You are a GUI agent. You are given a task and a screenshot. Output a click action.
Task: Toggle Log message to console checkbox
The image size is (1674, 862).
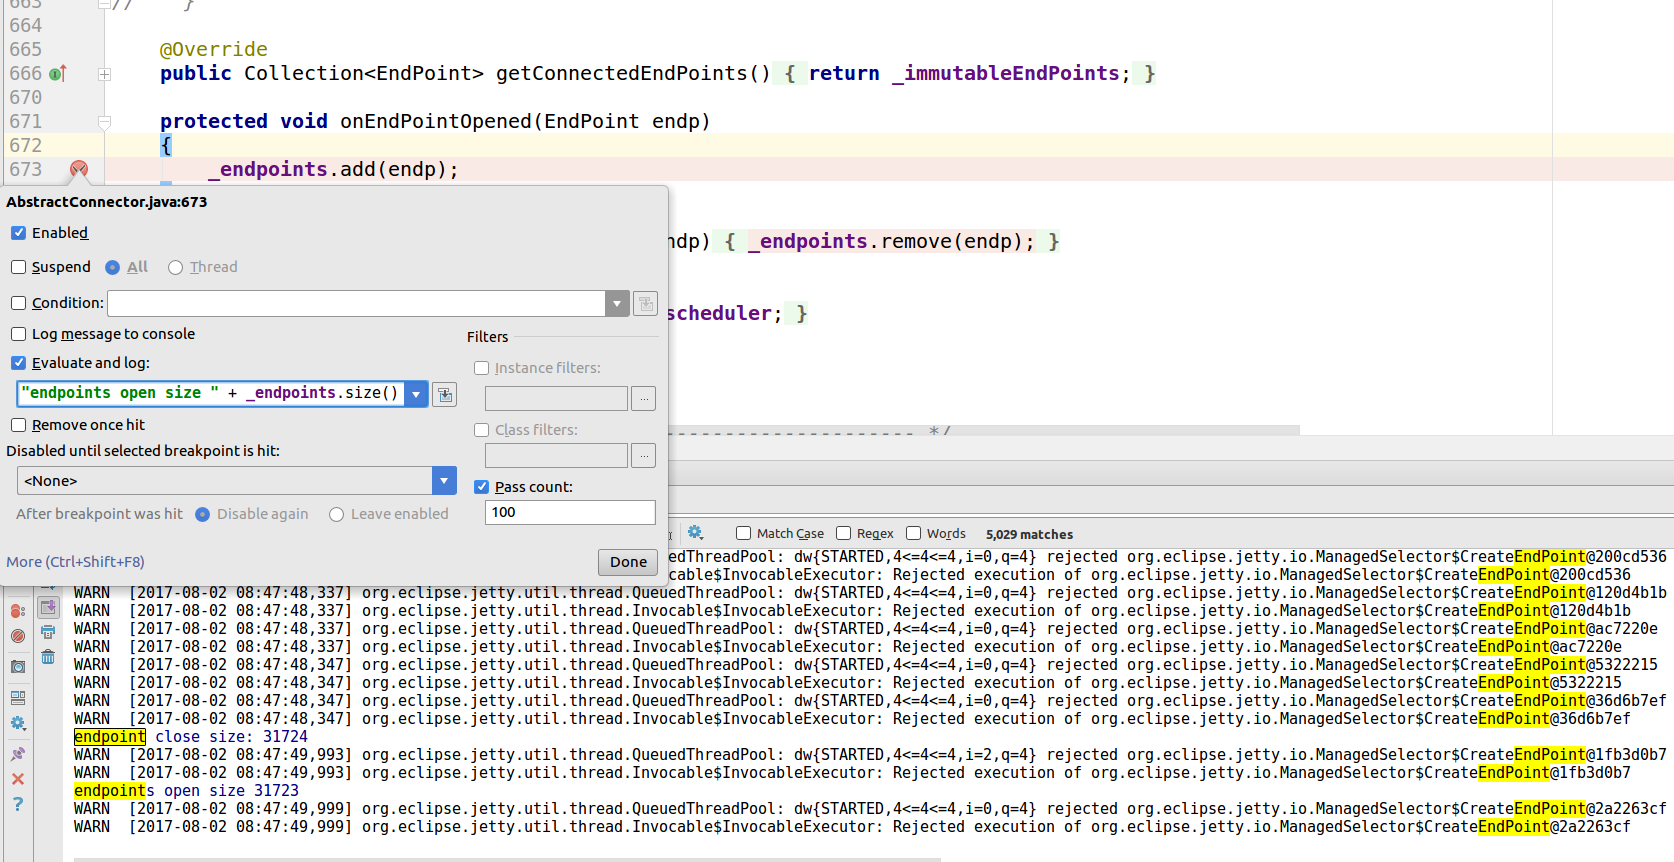click(19, 334)
